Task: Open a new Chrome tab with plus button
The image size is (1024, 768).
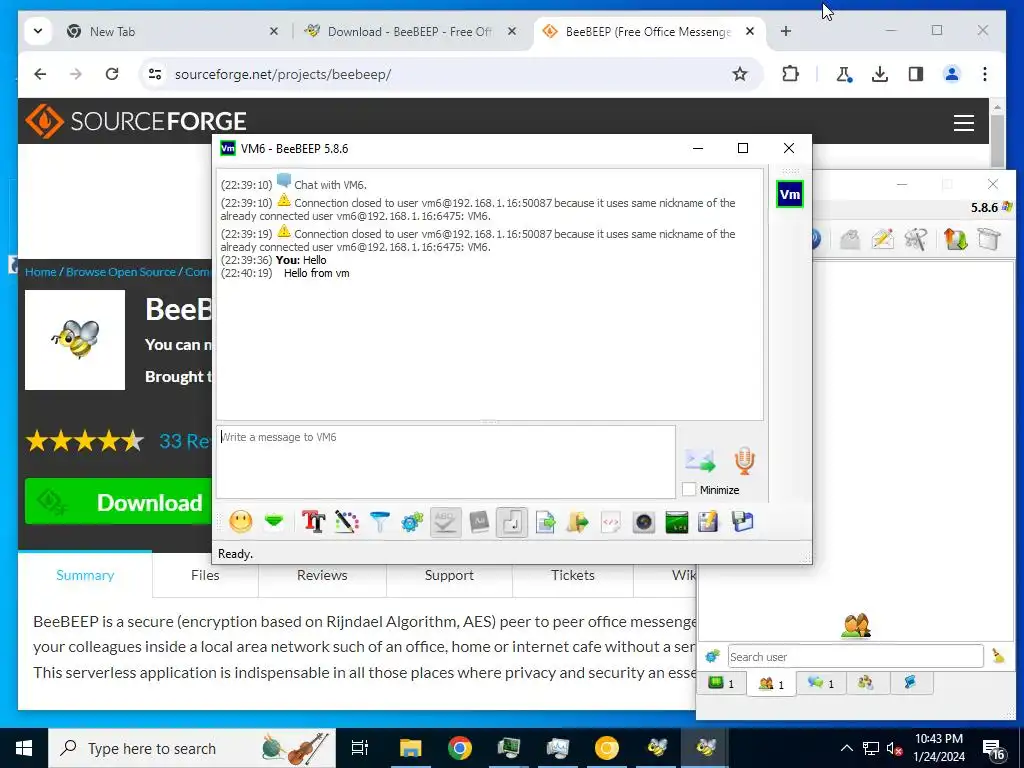Action: coord(786,31)
